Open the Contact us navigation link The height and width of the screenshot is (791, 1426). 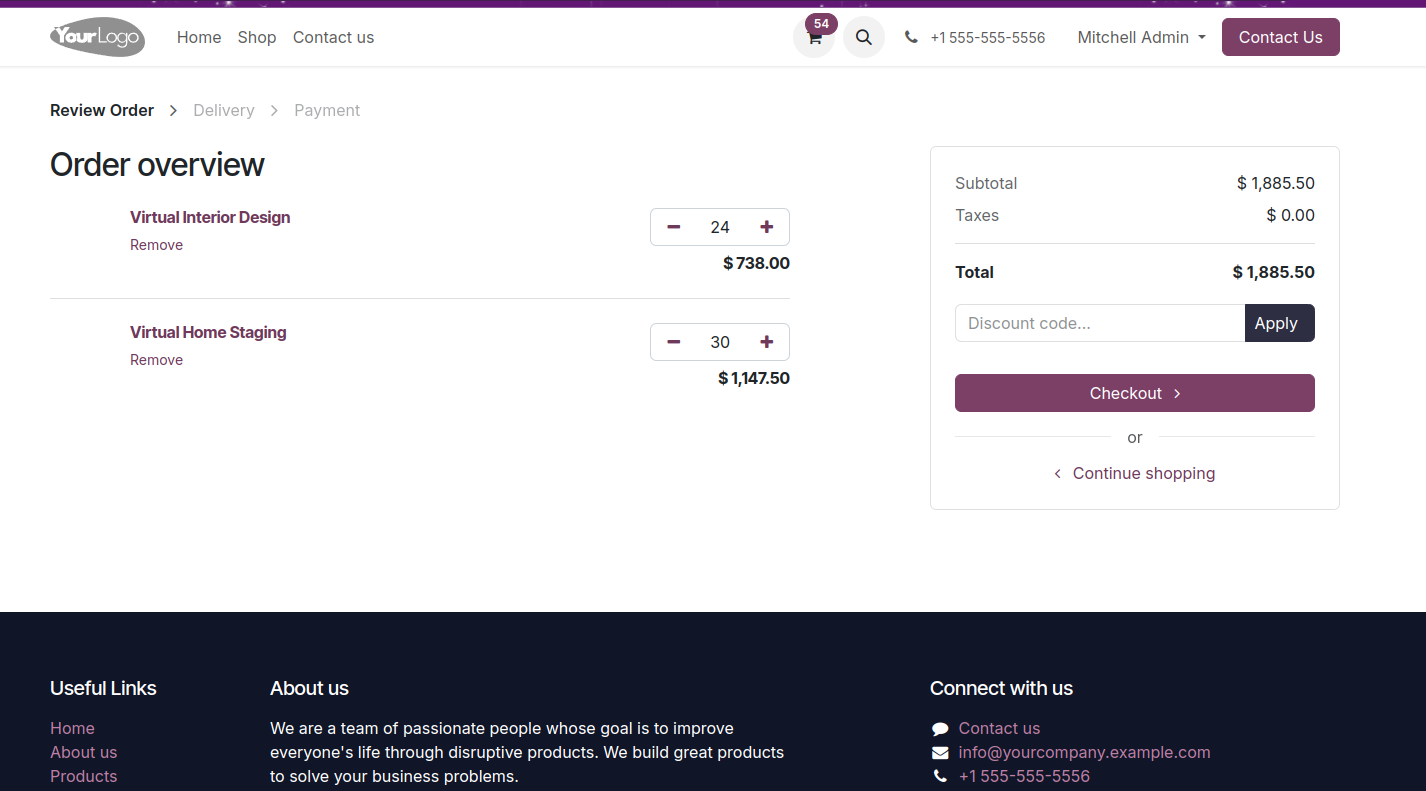(x=333, y=38)
